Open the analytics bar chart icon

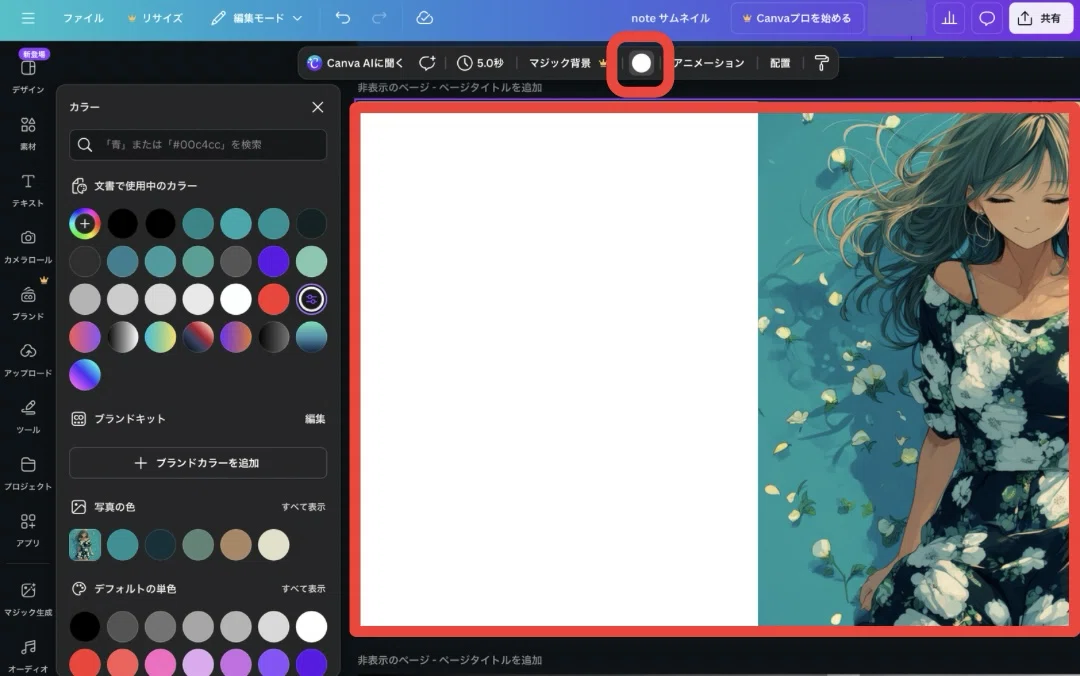[x=949, y=18]
